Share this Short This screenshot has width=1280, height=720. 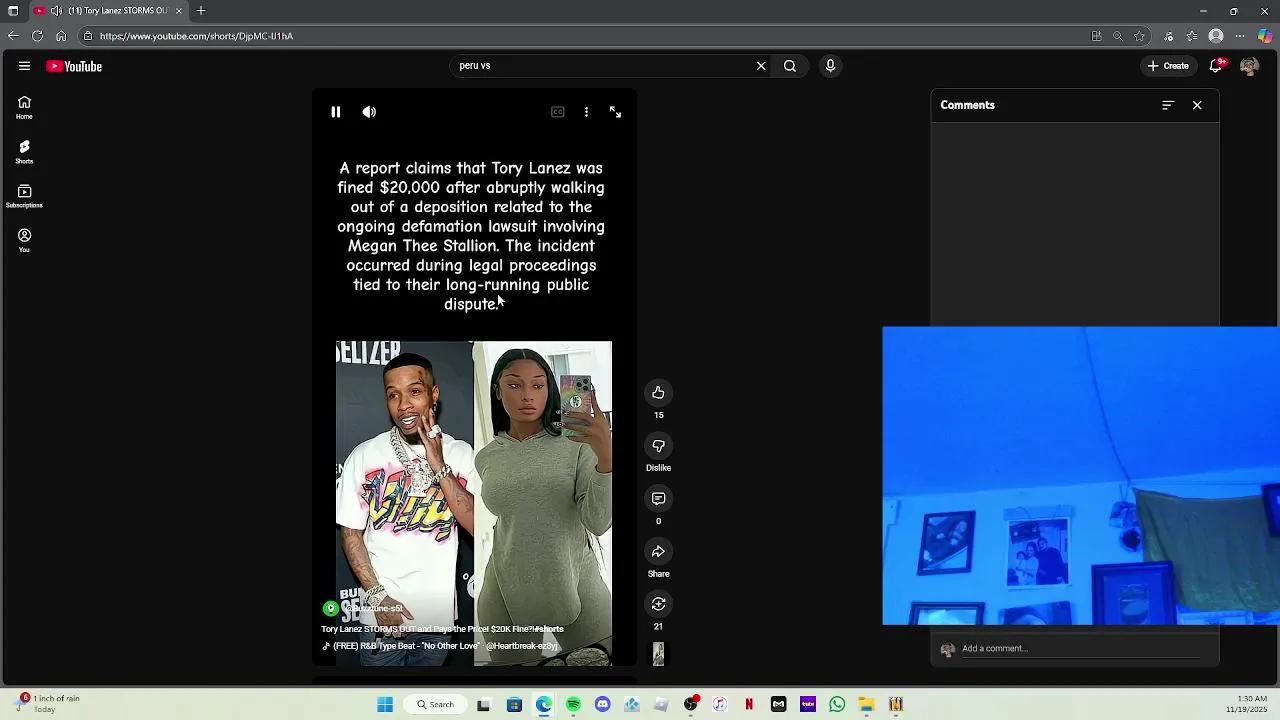[658, 551]
